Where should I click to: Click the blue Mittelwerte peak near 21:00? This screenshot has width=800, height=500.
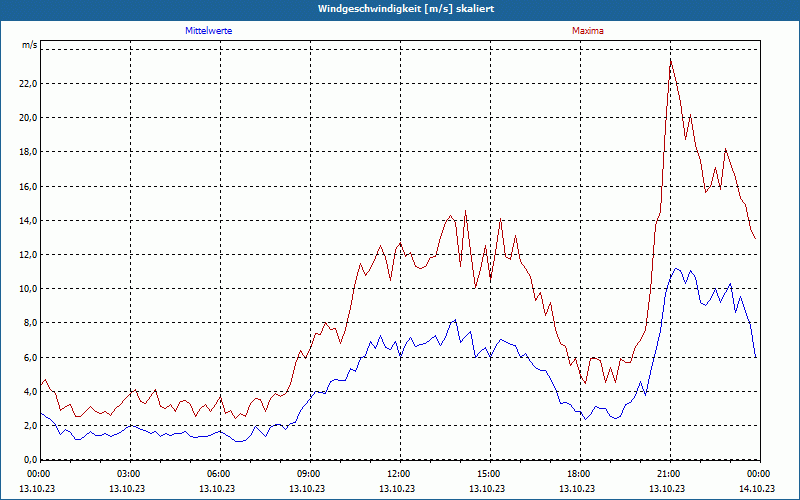pos(676,268)
